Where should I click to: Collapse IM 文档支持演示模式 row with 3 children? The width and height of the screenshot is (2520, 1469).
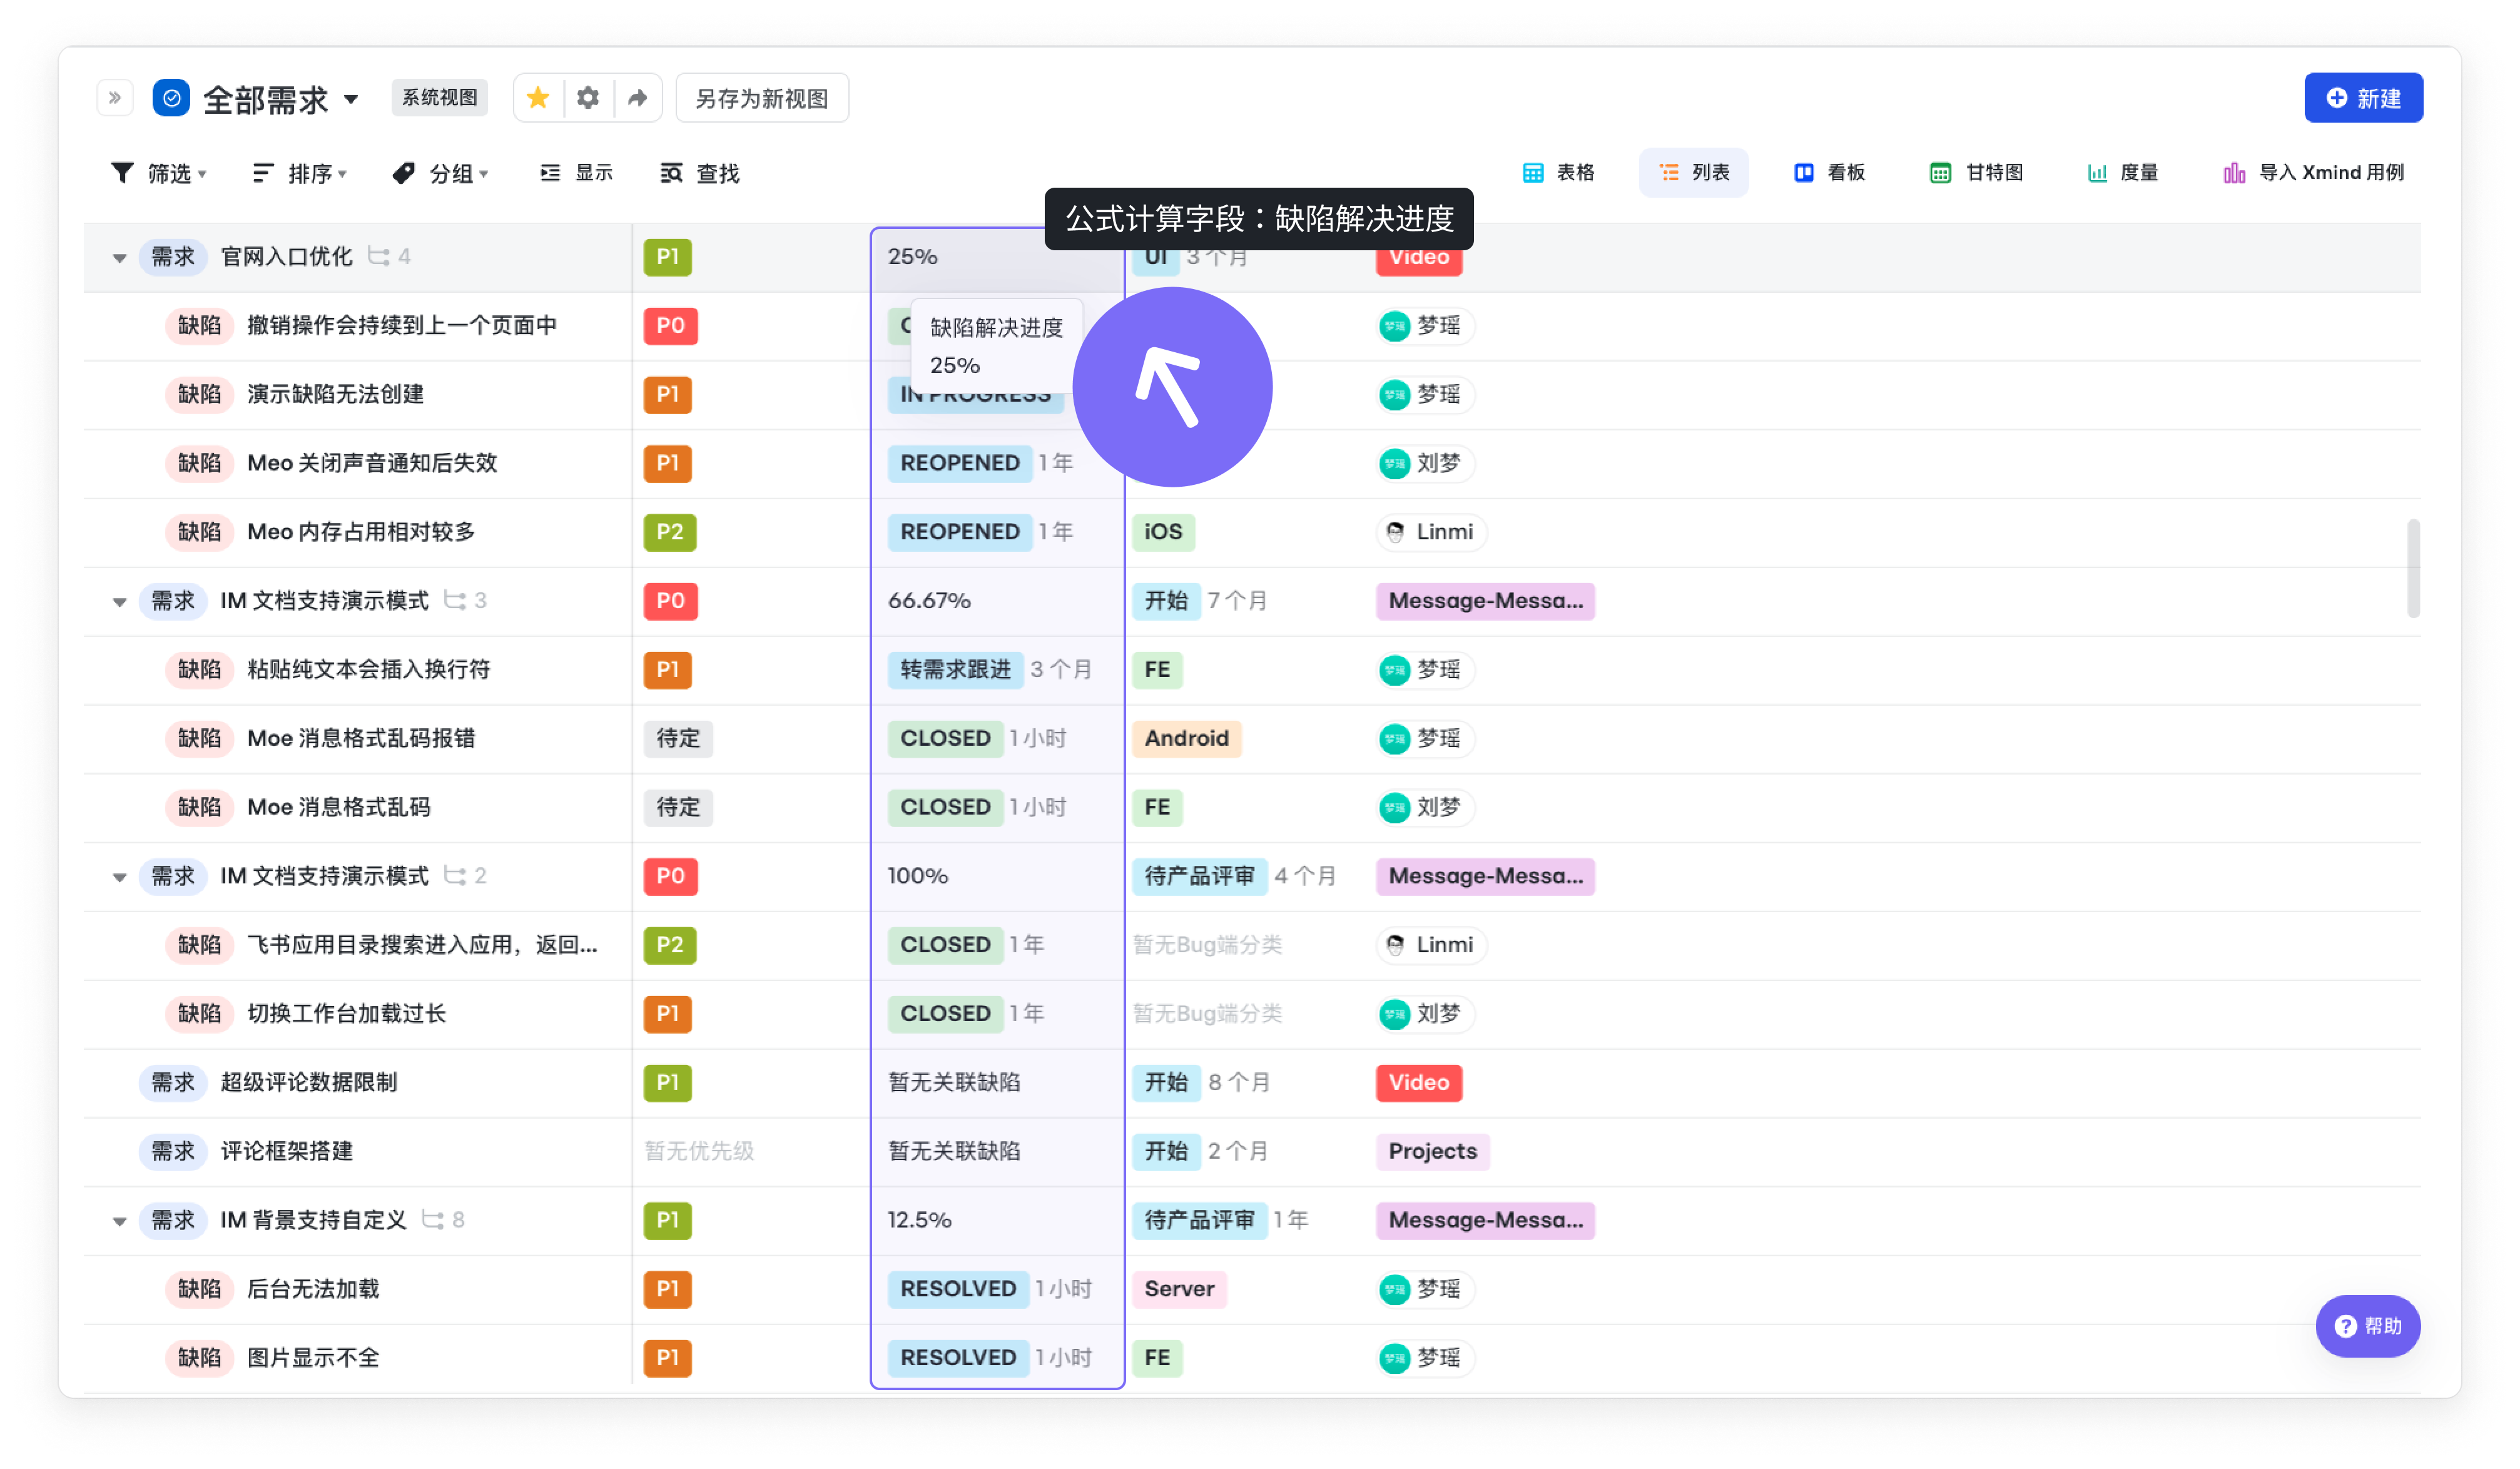(119, 602)
